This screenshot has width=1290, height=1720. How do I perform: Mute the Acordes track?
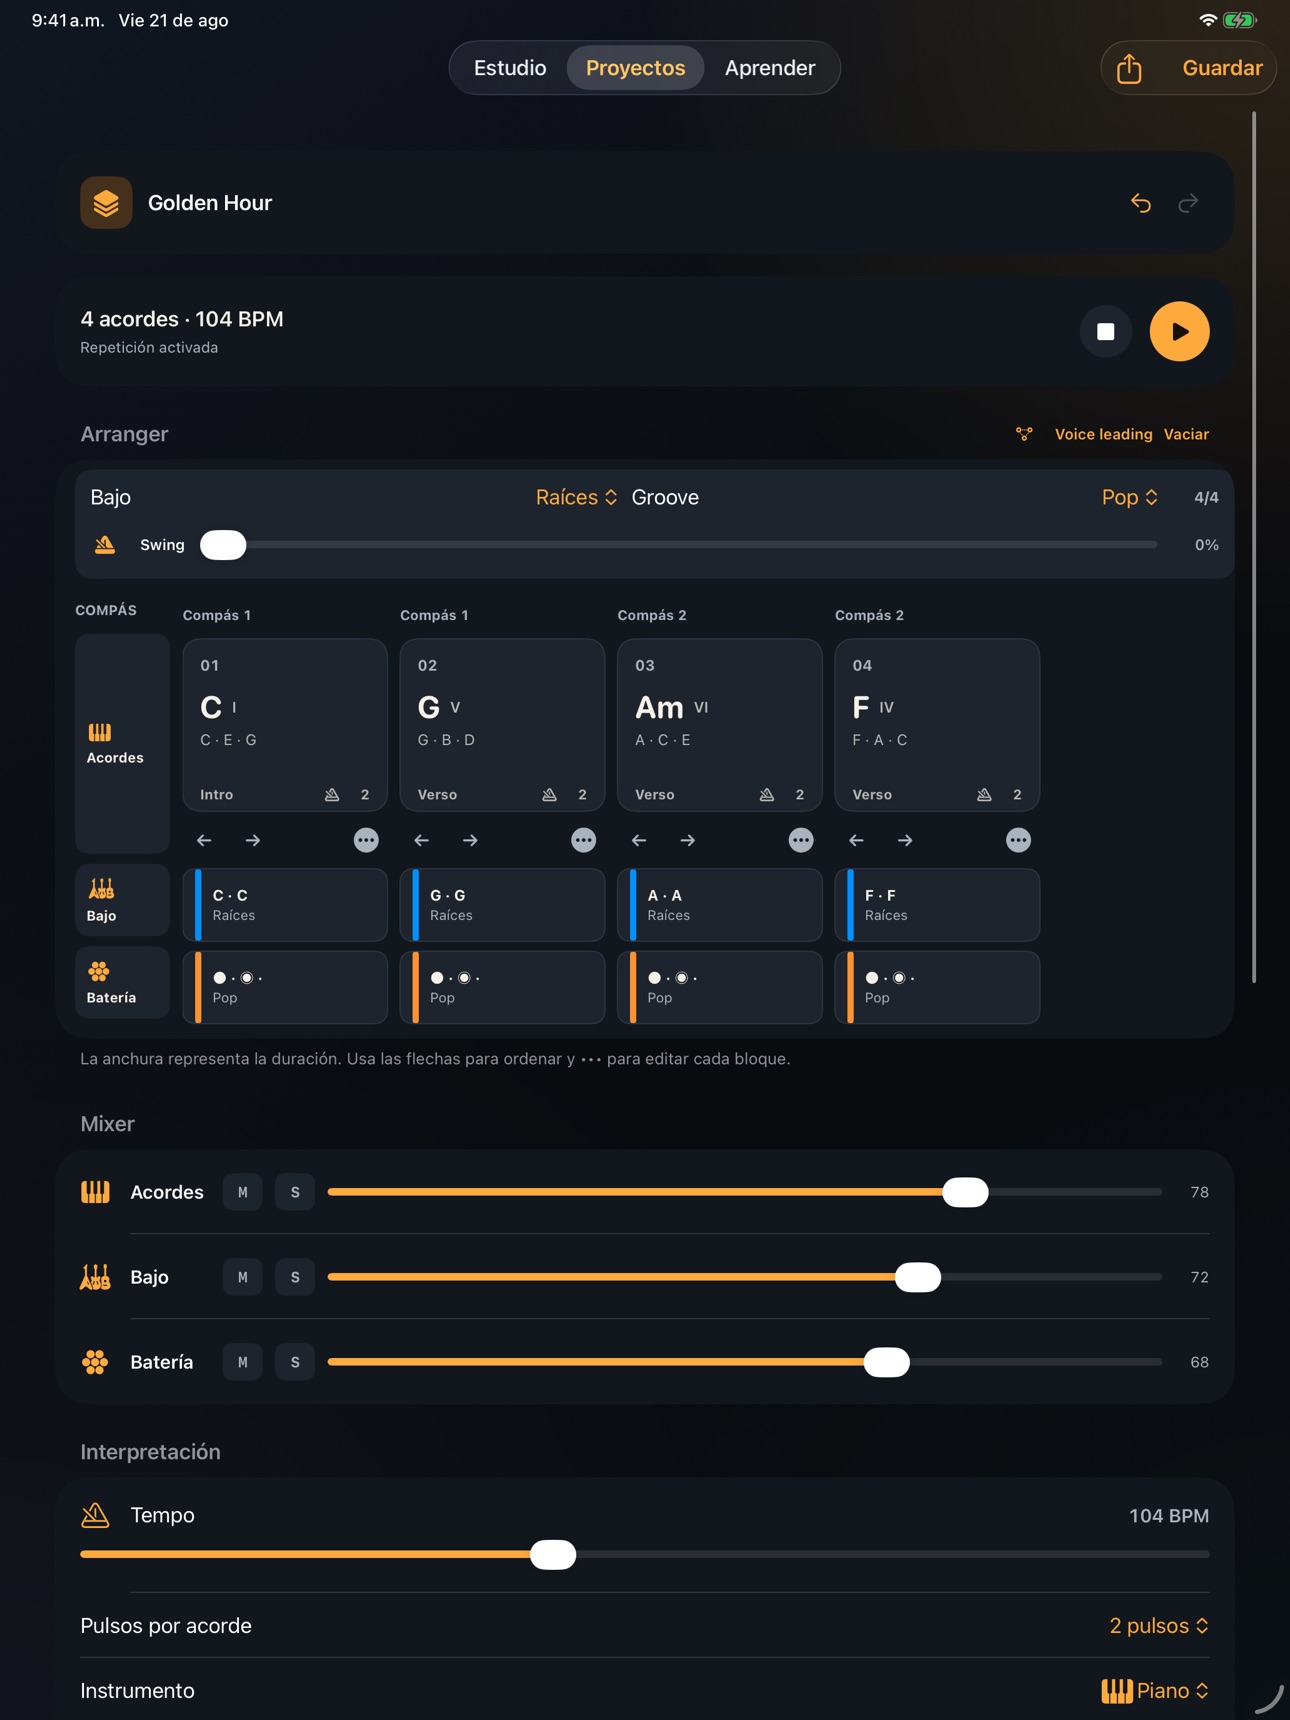pos(243,1192)
